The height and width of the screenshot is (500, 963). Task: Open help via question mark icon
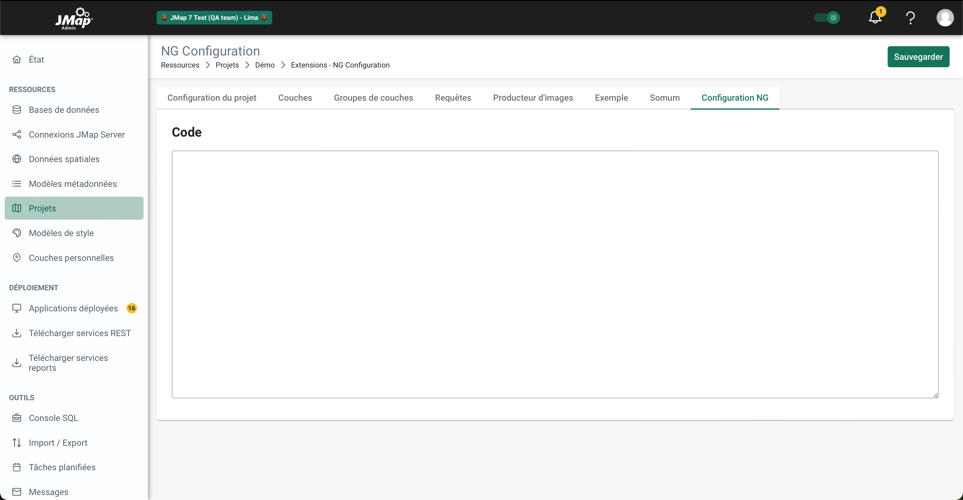(910, 18)
